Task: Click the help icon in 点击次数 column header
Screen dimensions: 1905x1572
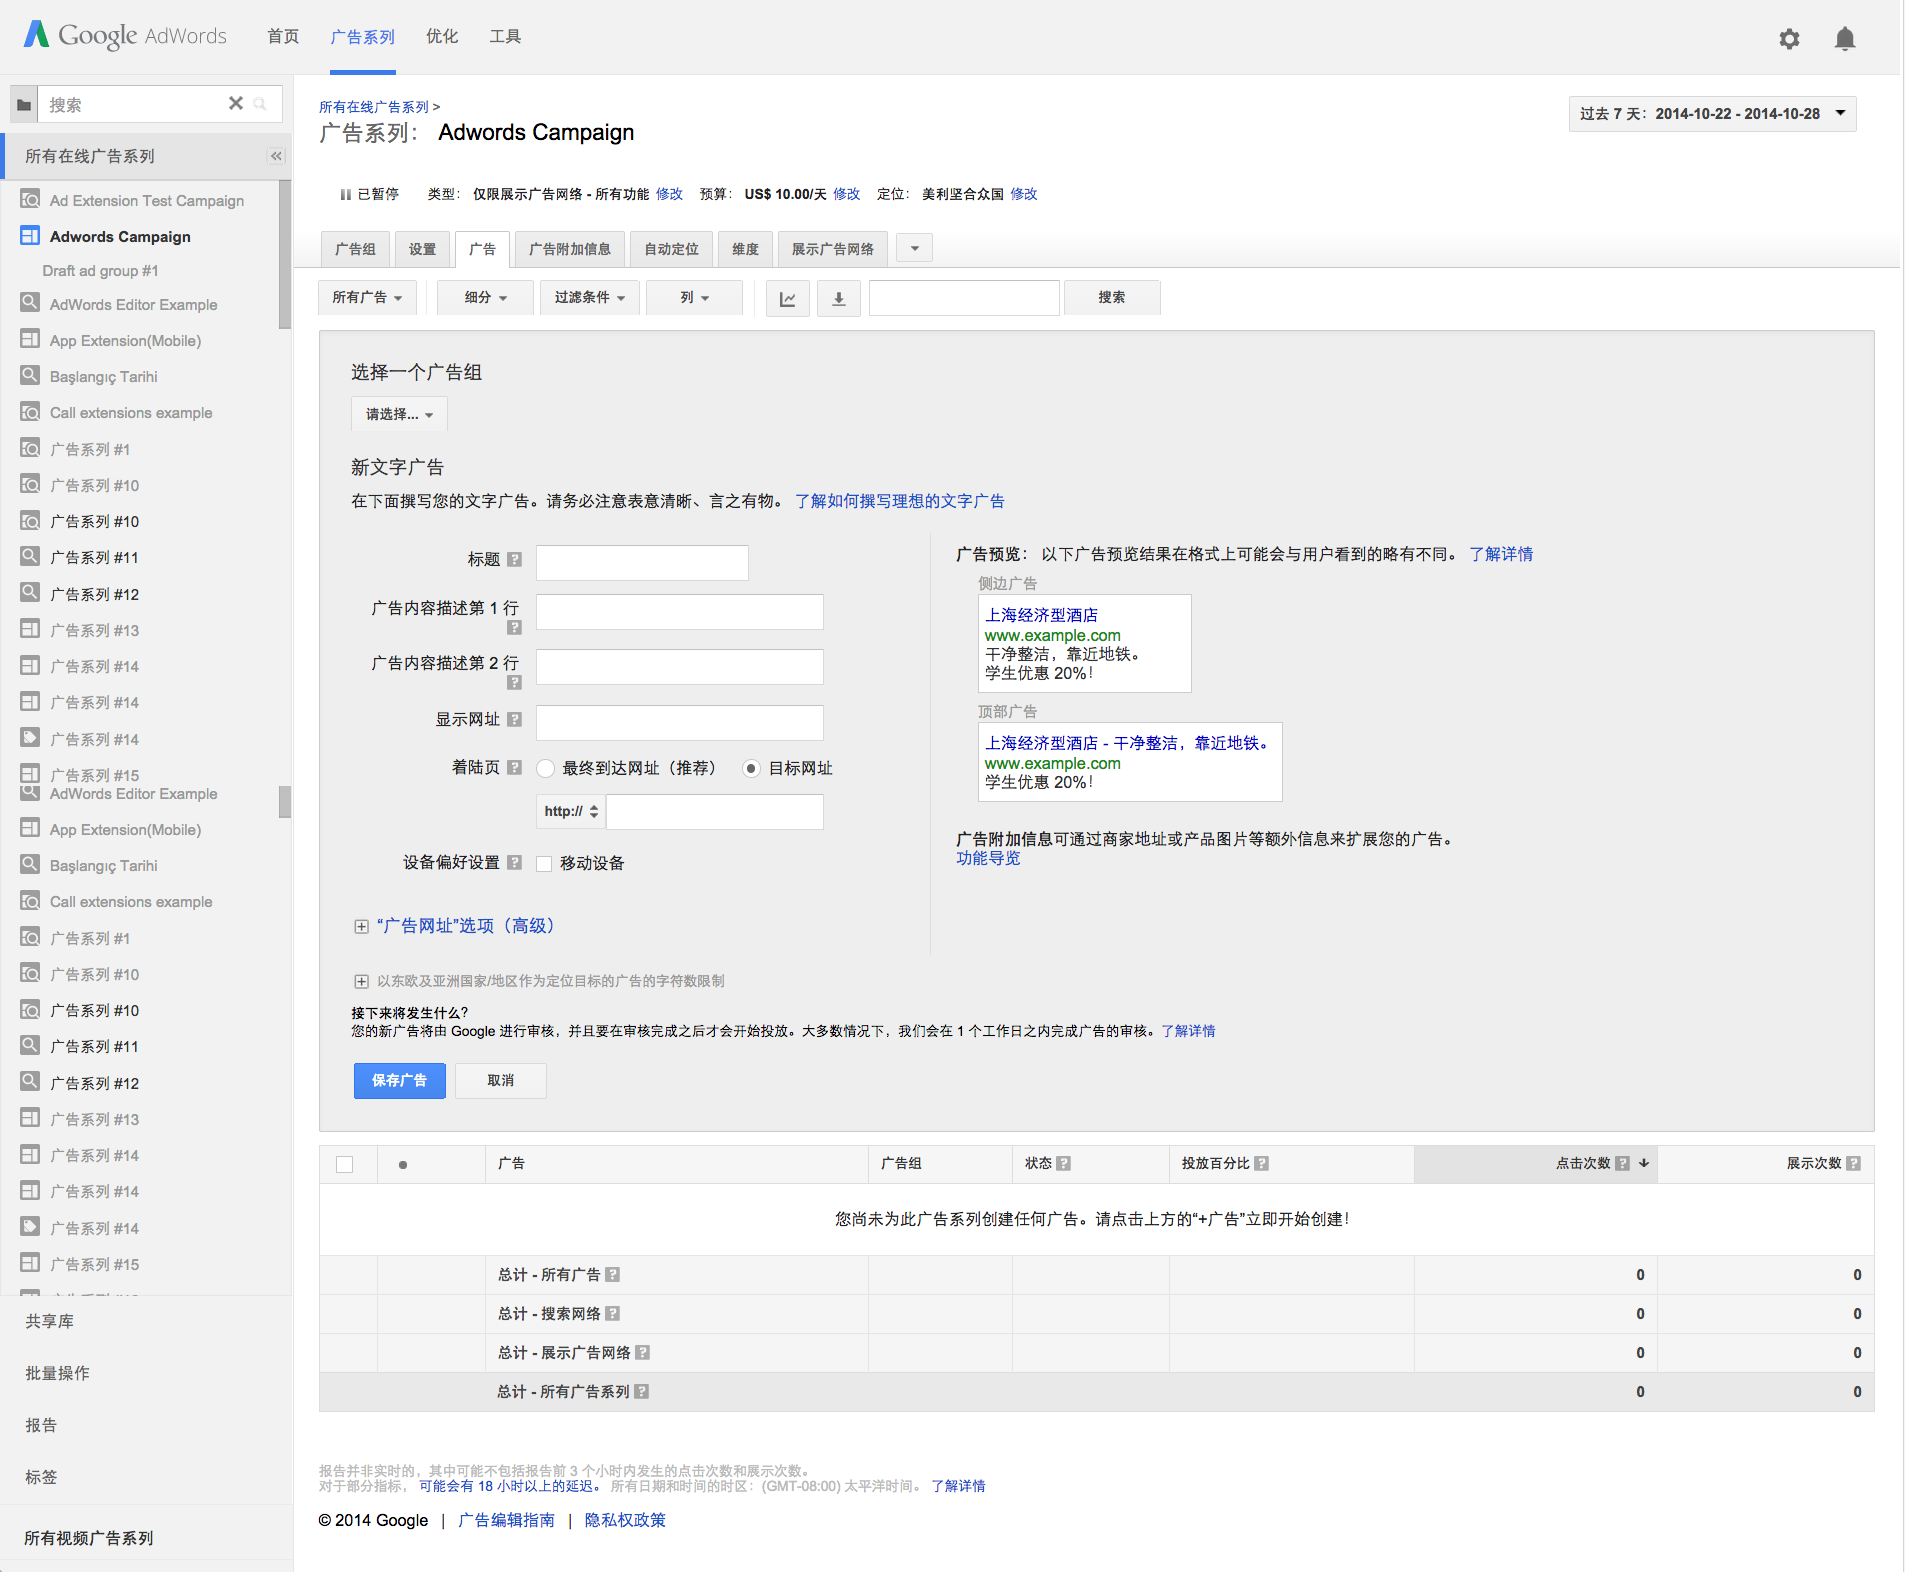Action: pos(1622,1163)
